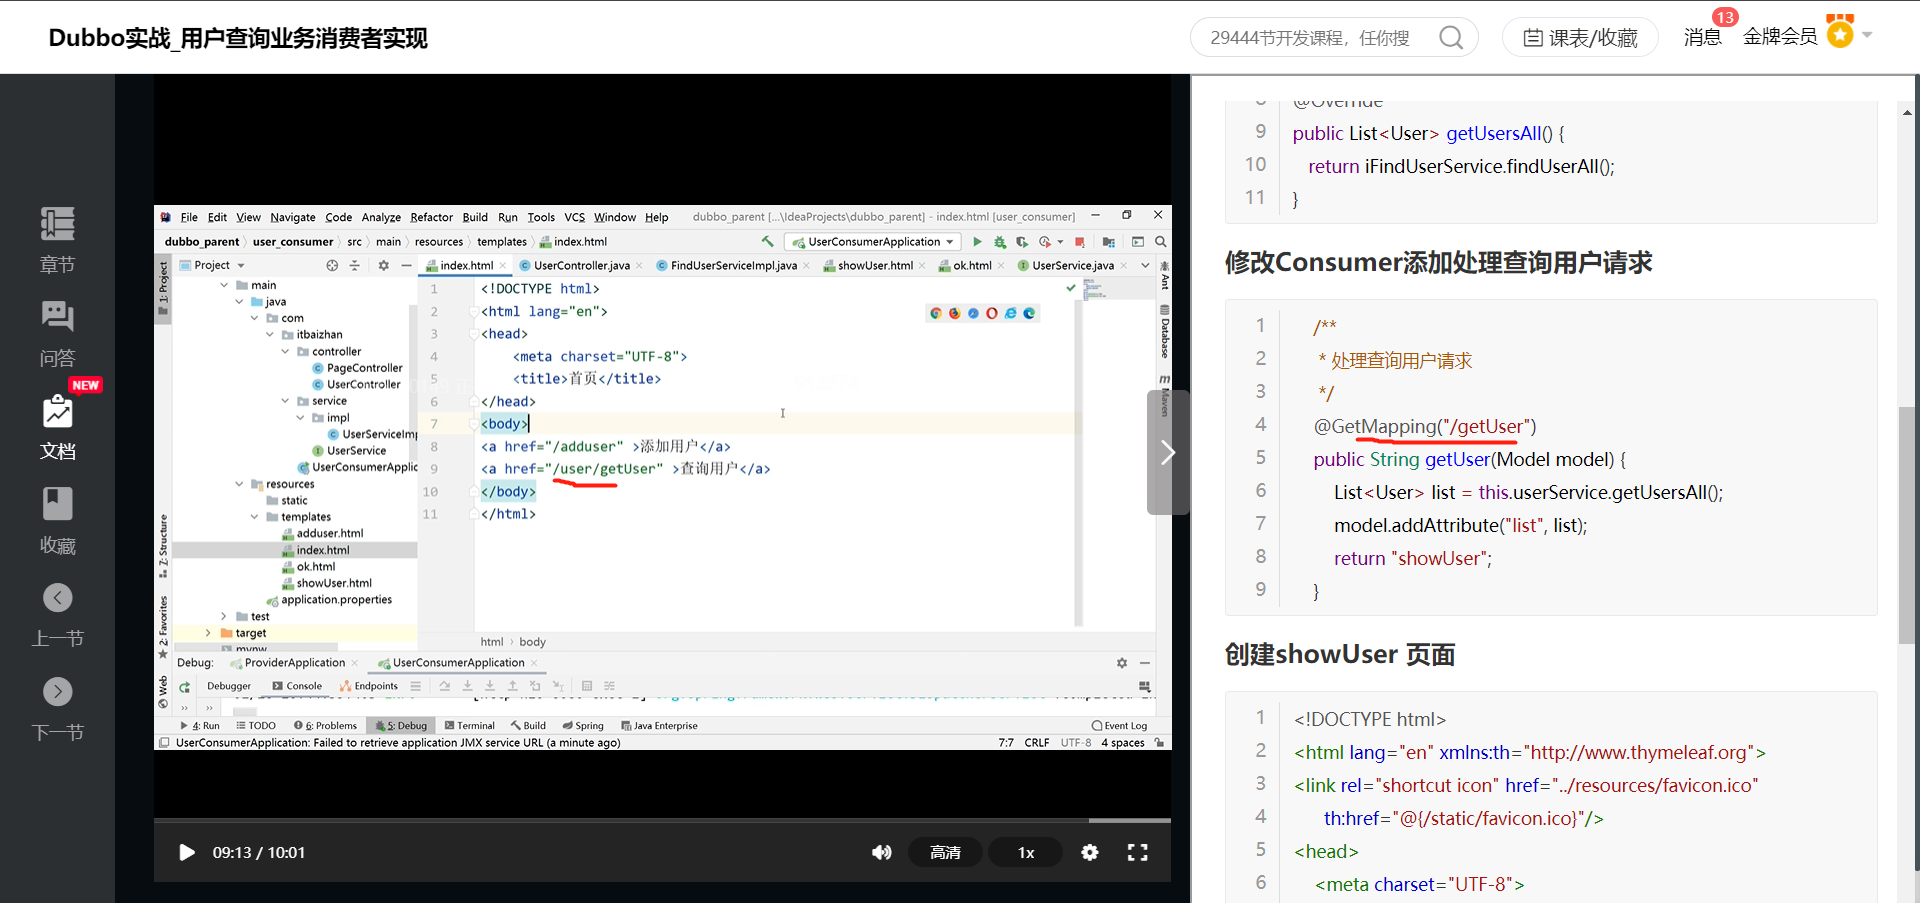Viewport: 1920px width, 903px height.
Task: Click the 收藏 bookmark sidebar icon
Action: pos(57,521)
